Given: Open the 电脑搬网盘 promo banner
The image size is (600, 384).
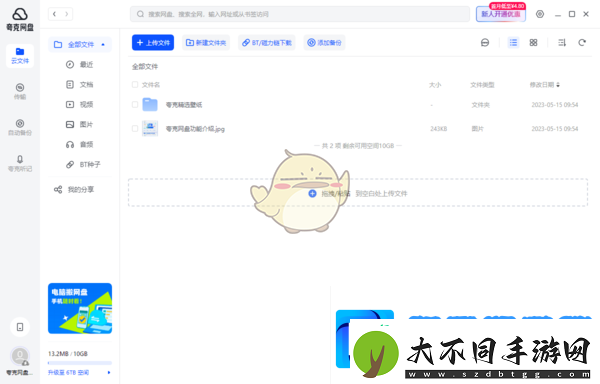Looking at the screenshot, I should pyautogui.click(x=80, y=308).
